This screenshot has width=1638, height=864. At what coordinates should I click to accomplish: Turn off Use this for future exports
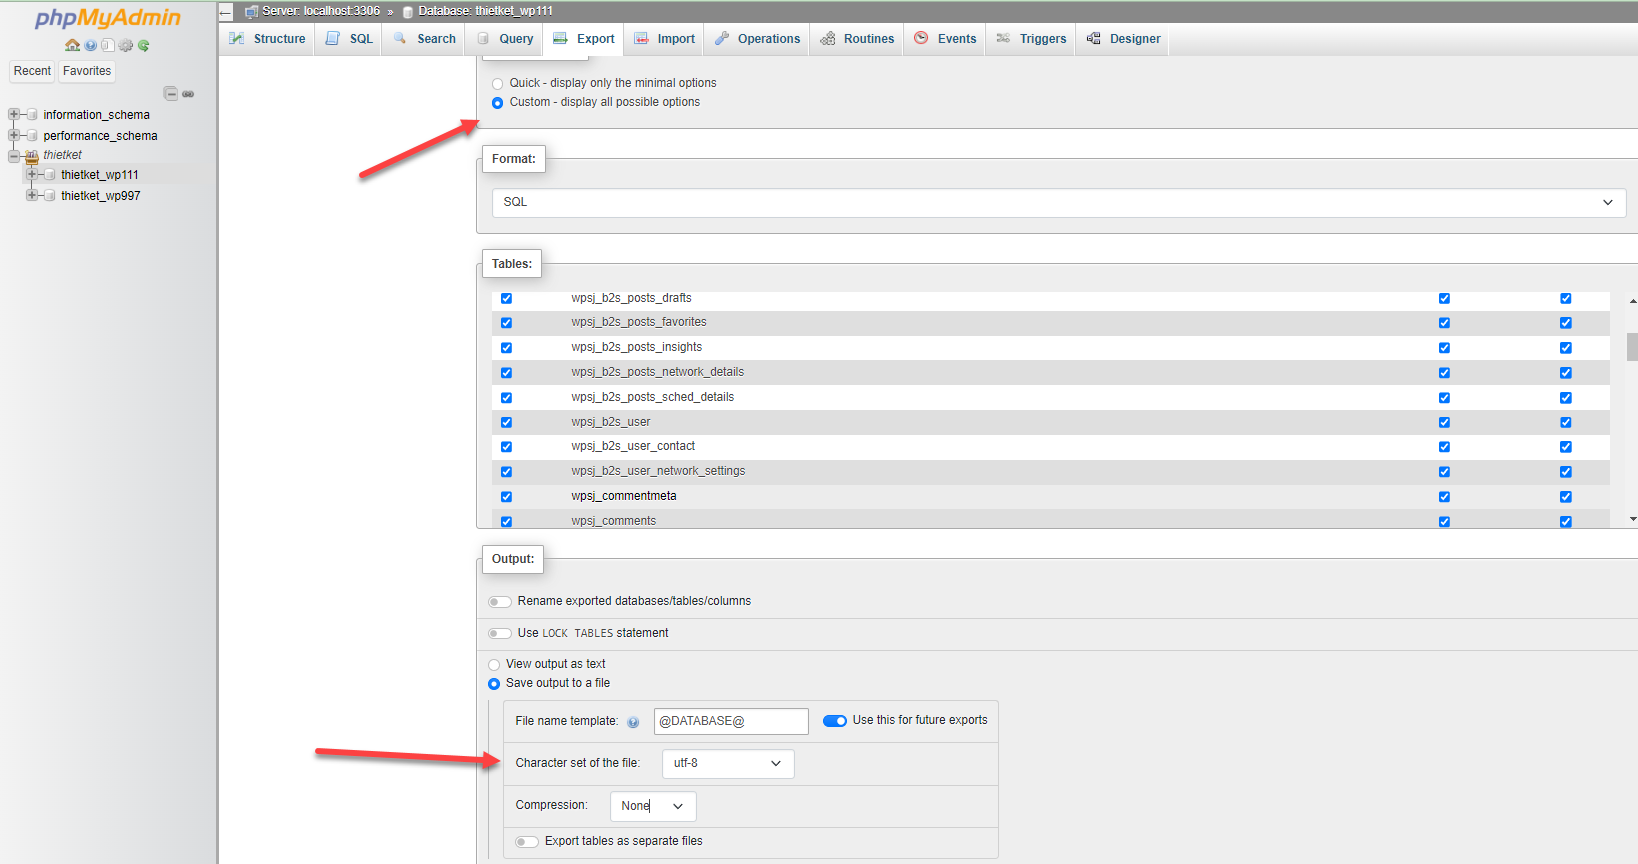(x=834, y=721)
